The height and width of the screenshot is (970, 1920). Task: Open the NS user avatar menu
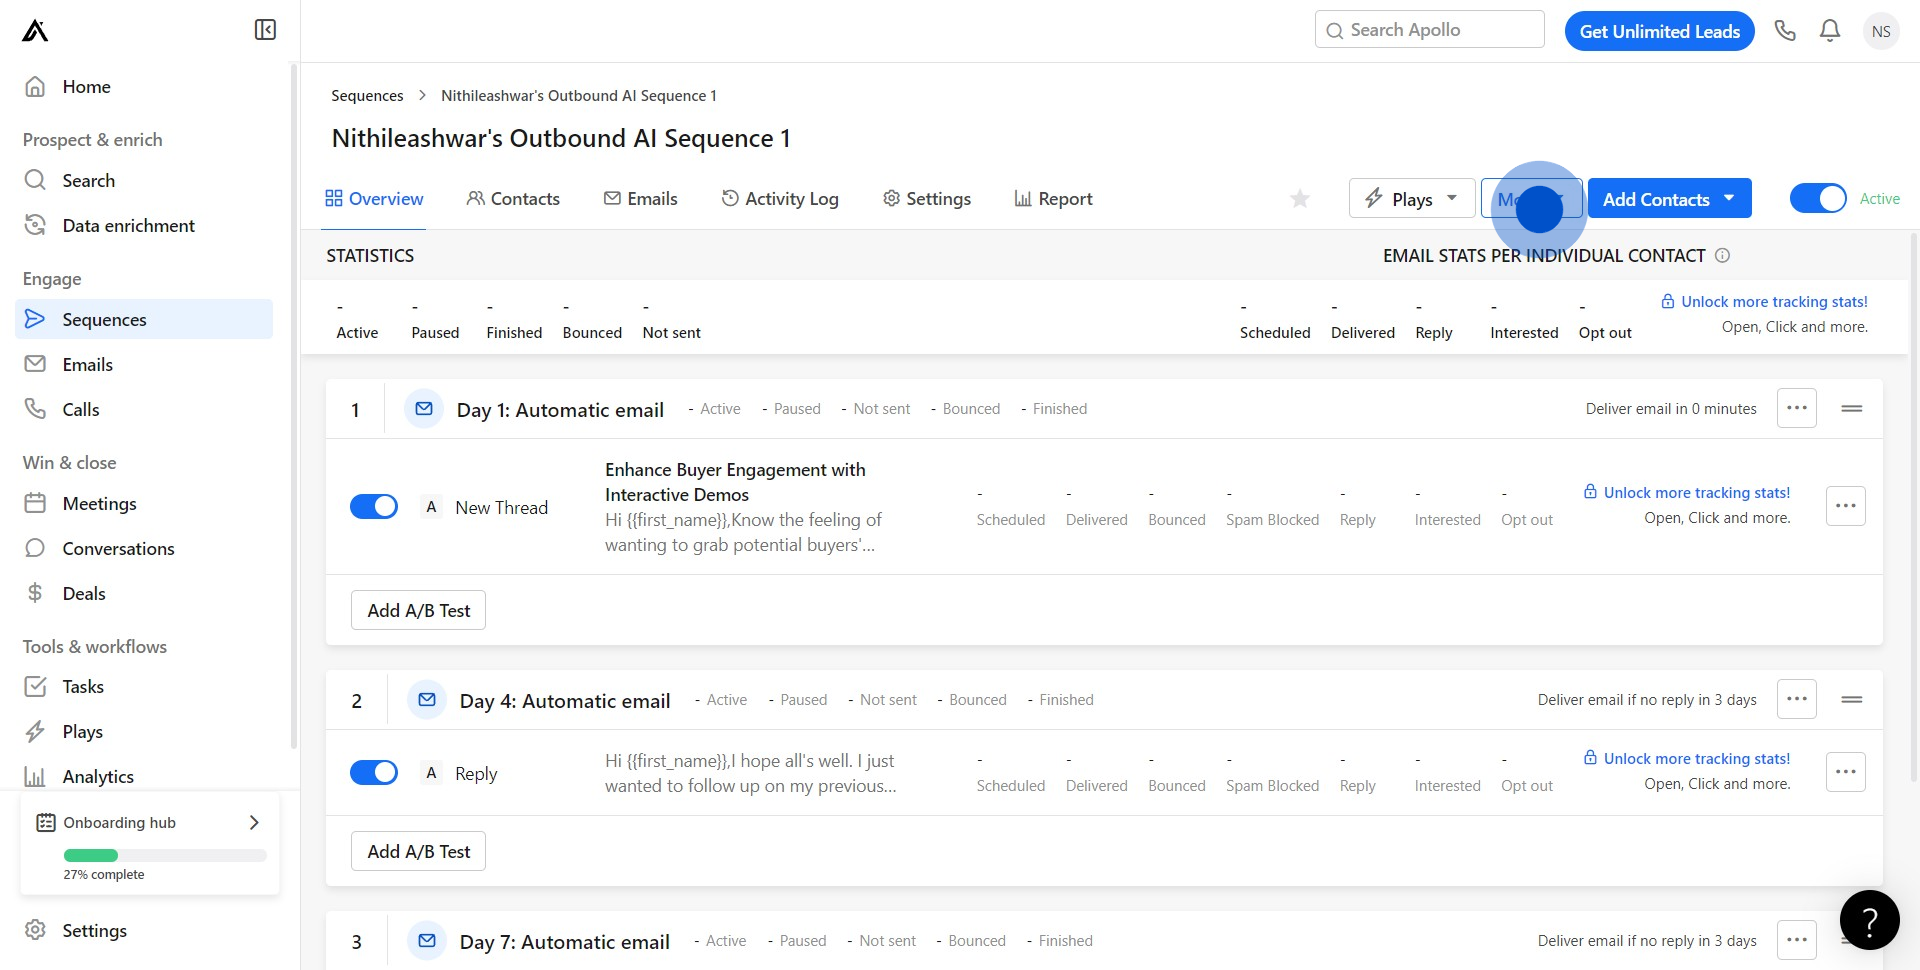click(1881, 31)
